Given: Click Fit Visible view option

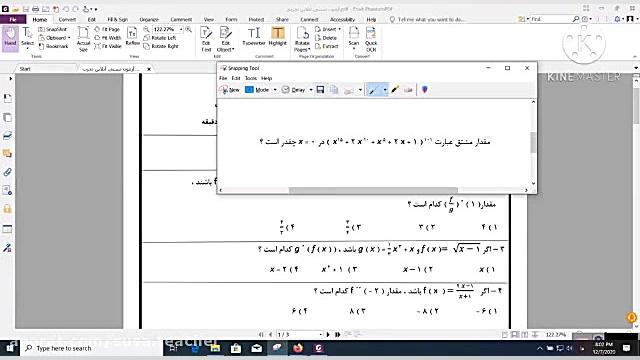Looking at the screenshot, I should [x=108, y=47].
